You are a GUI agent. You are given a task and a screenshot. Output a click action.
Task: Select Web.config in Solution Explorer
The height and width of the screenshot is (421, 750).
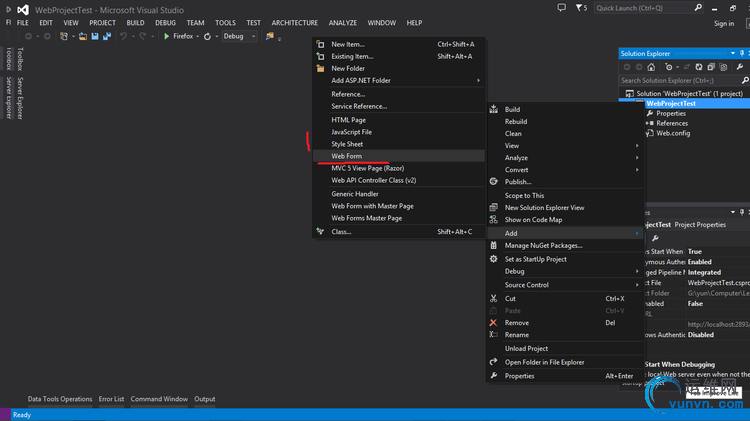click(673, 133)
